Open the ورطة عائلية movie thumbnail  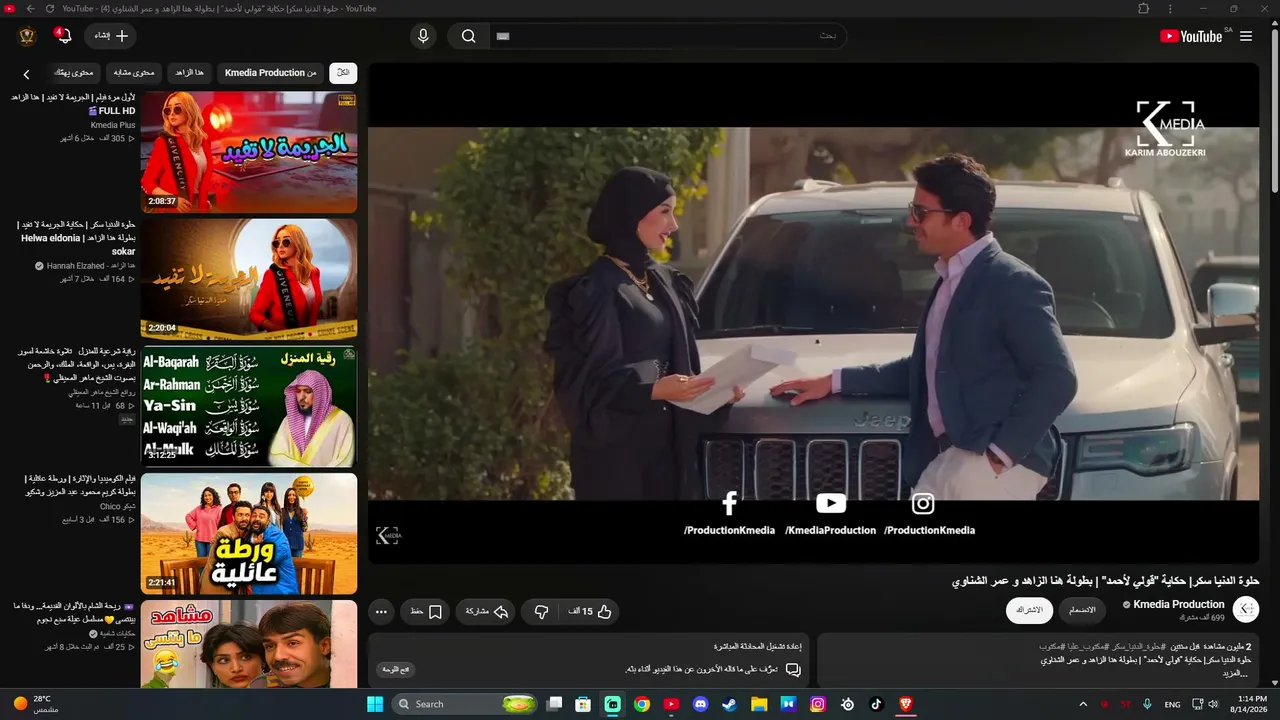249,533
